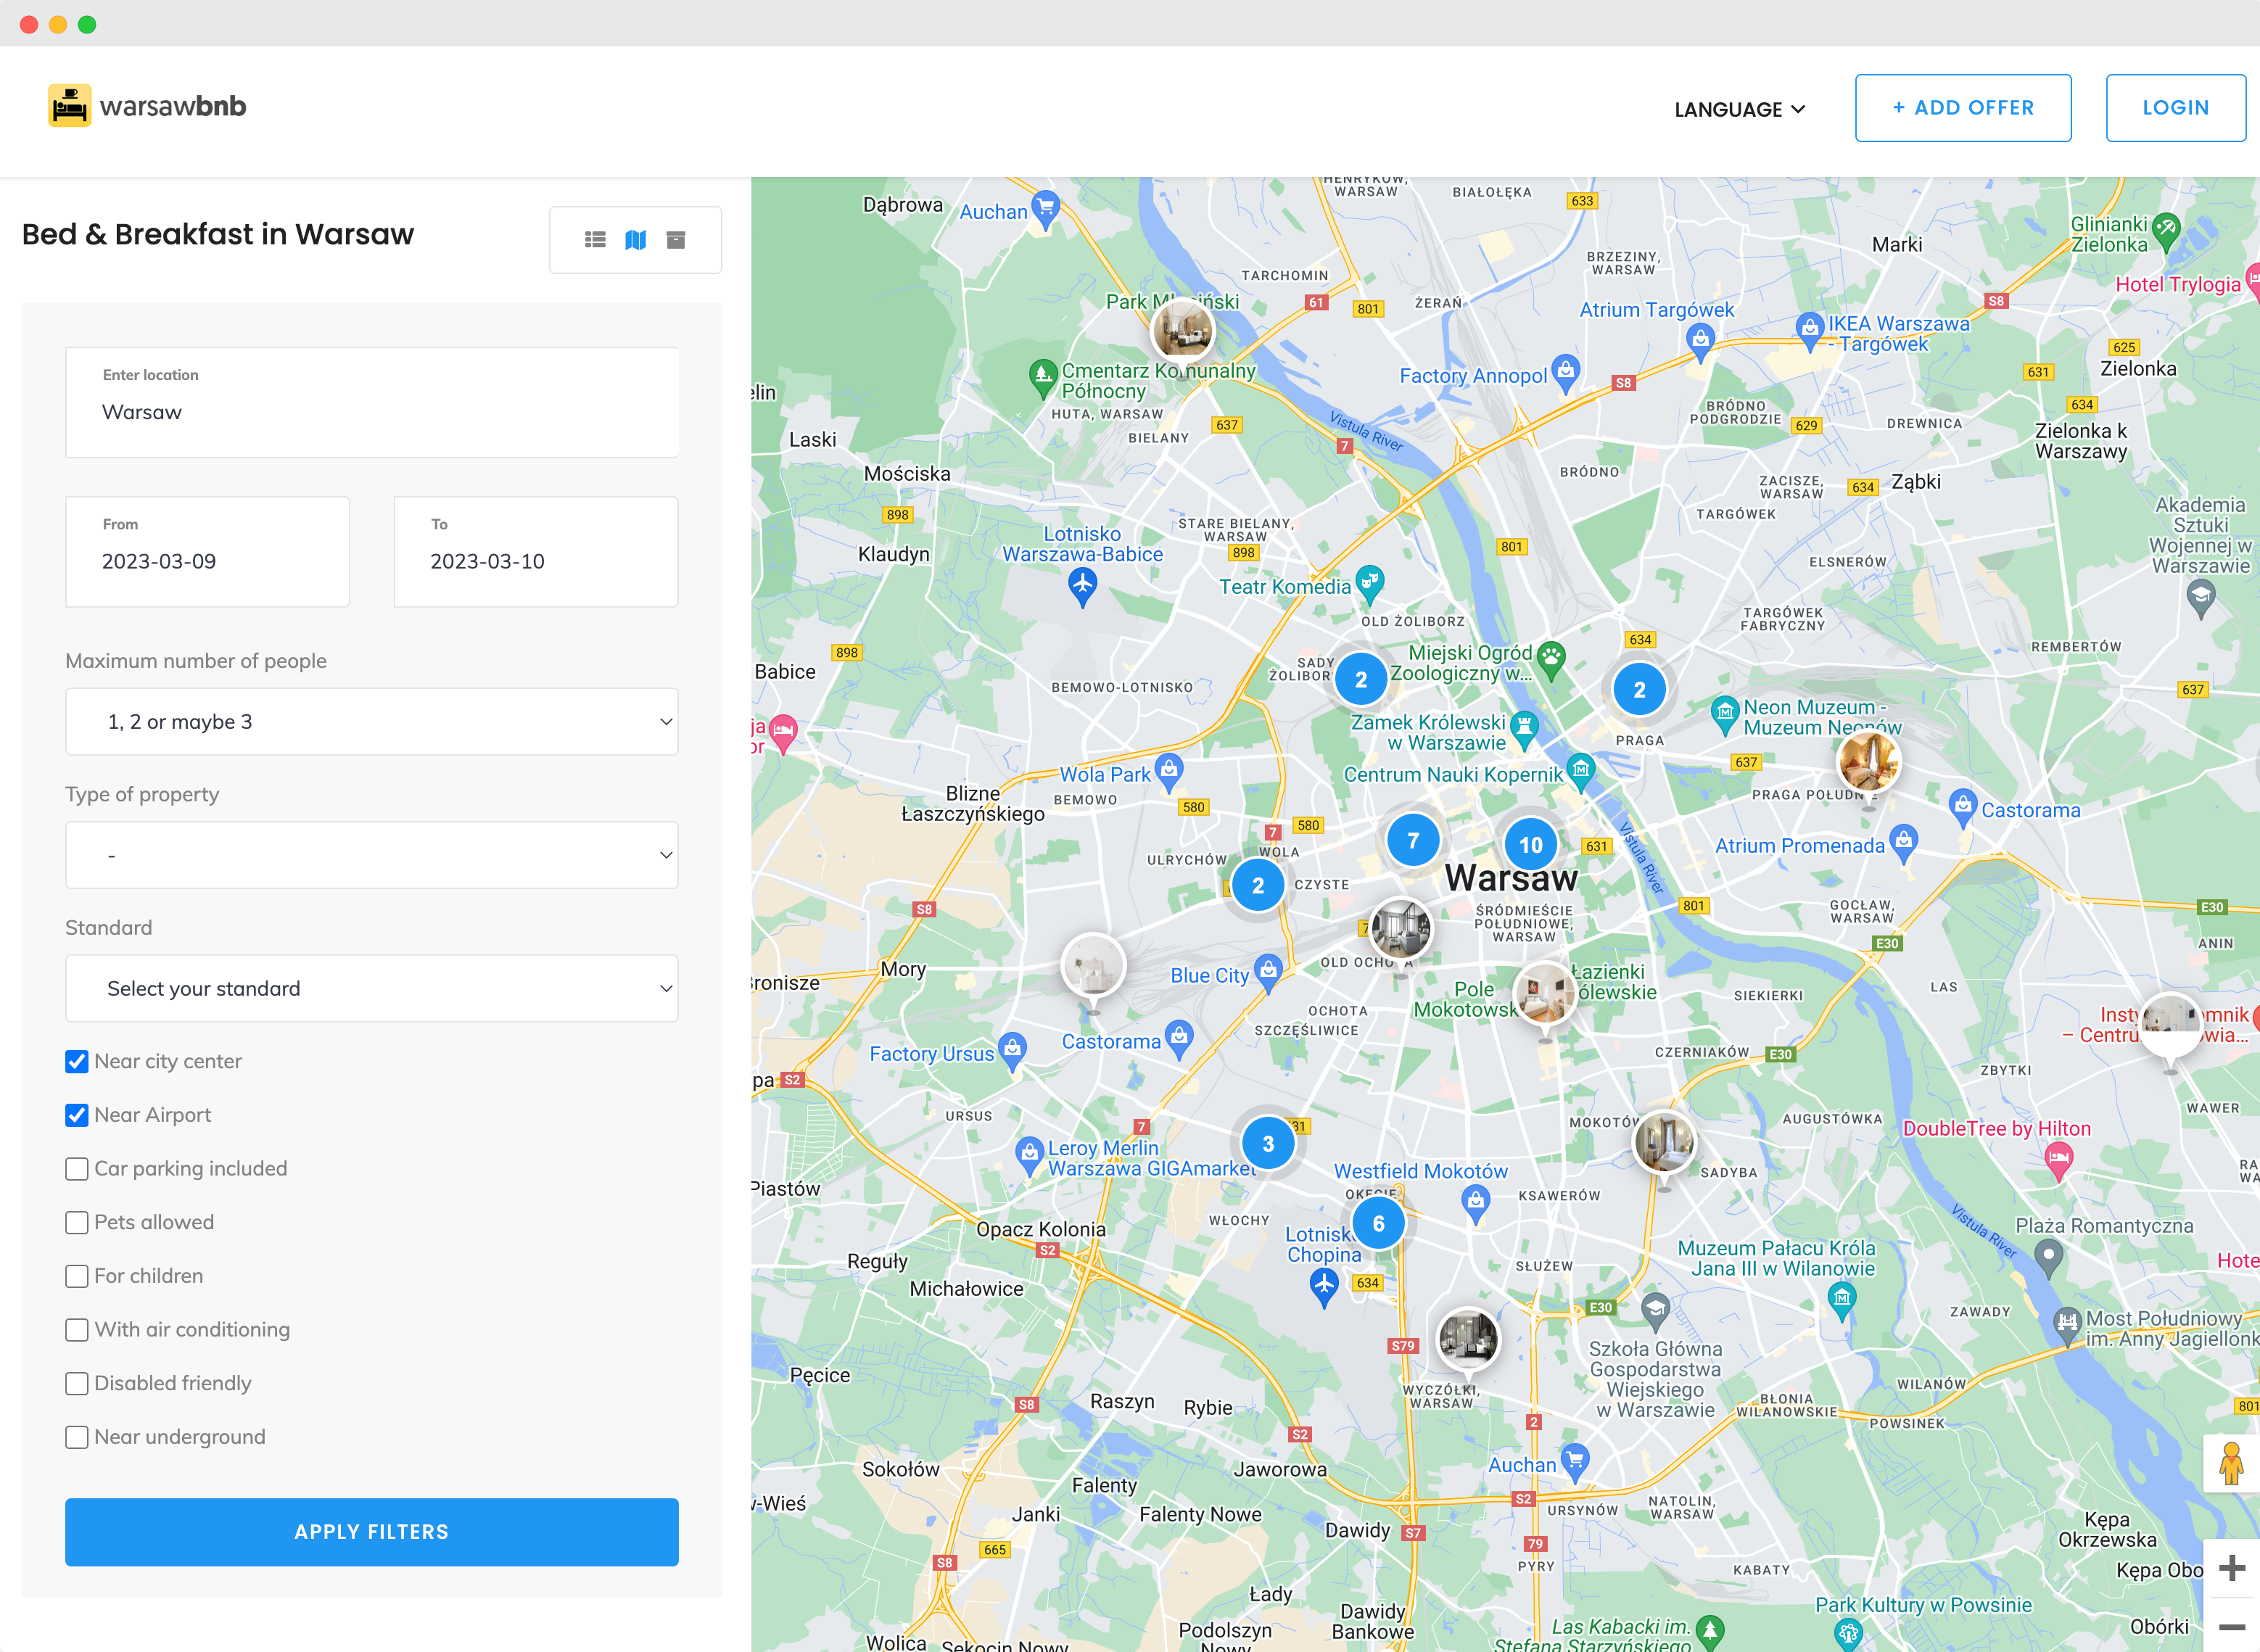Check the Pets allowed checkbox
The width and height of the screenshot is (2260, 1652).
point(77,1223)
